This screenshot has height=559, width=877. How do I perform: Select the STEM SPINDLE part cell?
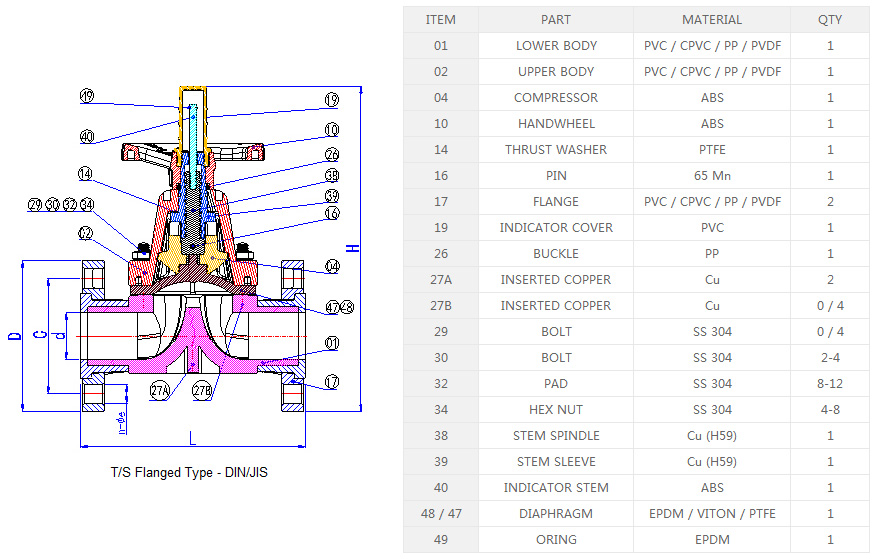(x=556, y=435)
